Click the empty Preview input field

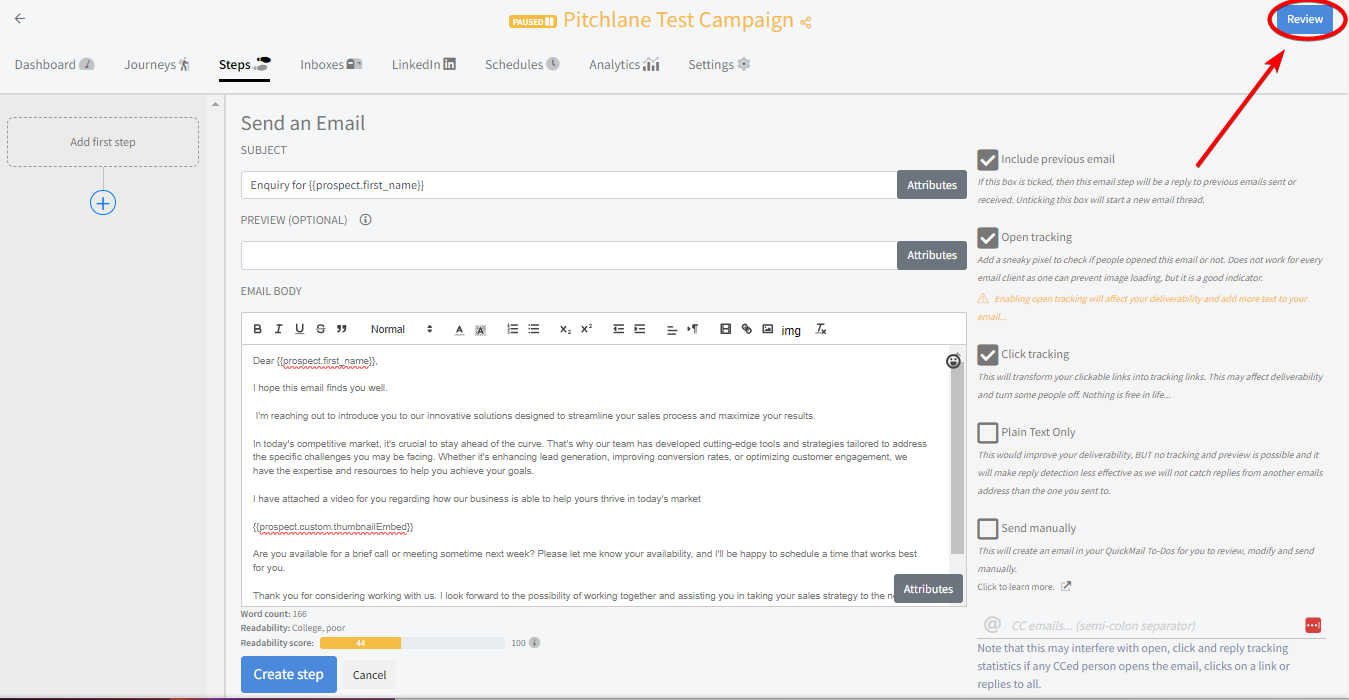pos(569,255)
